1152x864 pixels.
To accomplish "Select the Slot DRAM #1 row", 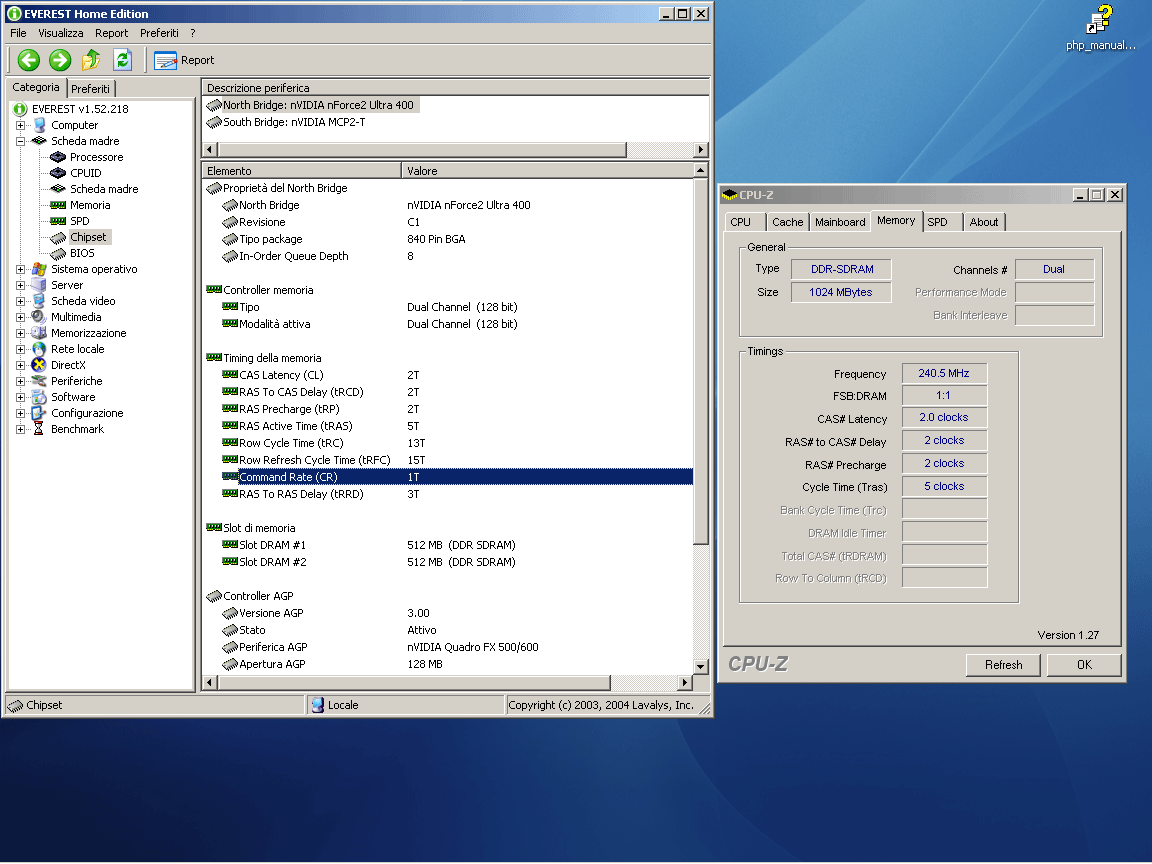I will [x=448, y=545].
